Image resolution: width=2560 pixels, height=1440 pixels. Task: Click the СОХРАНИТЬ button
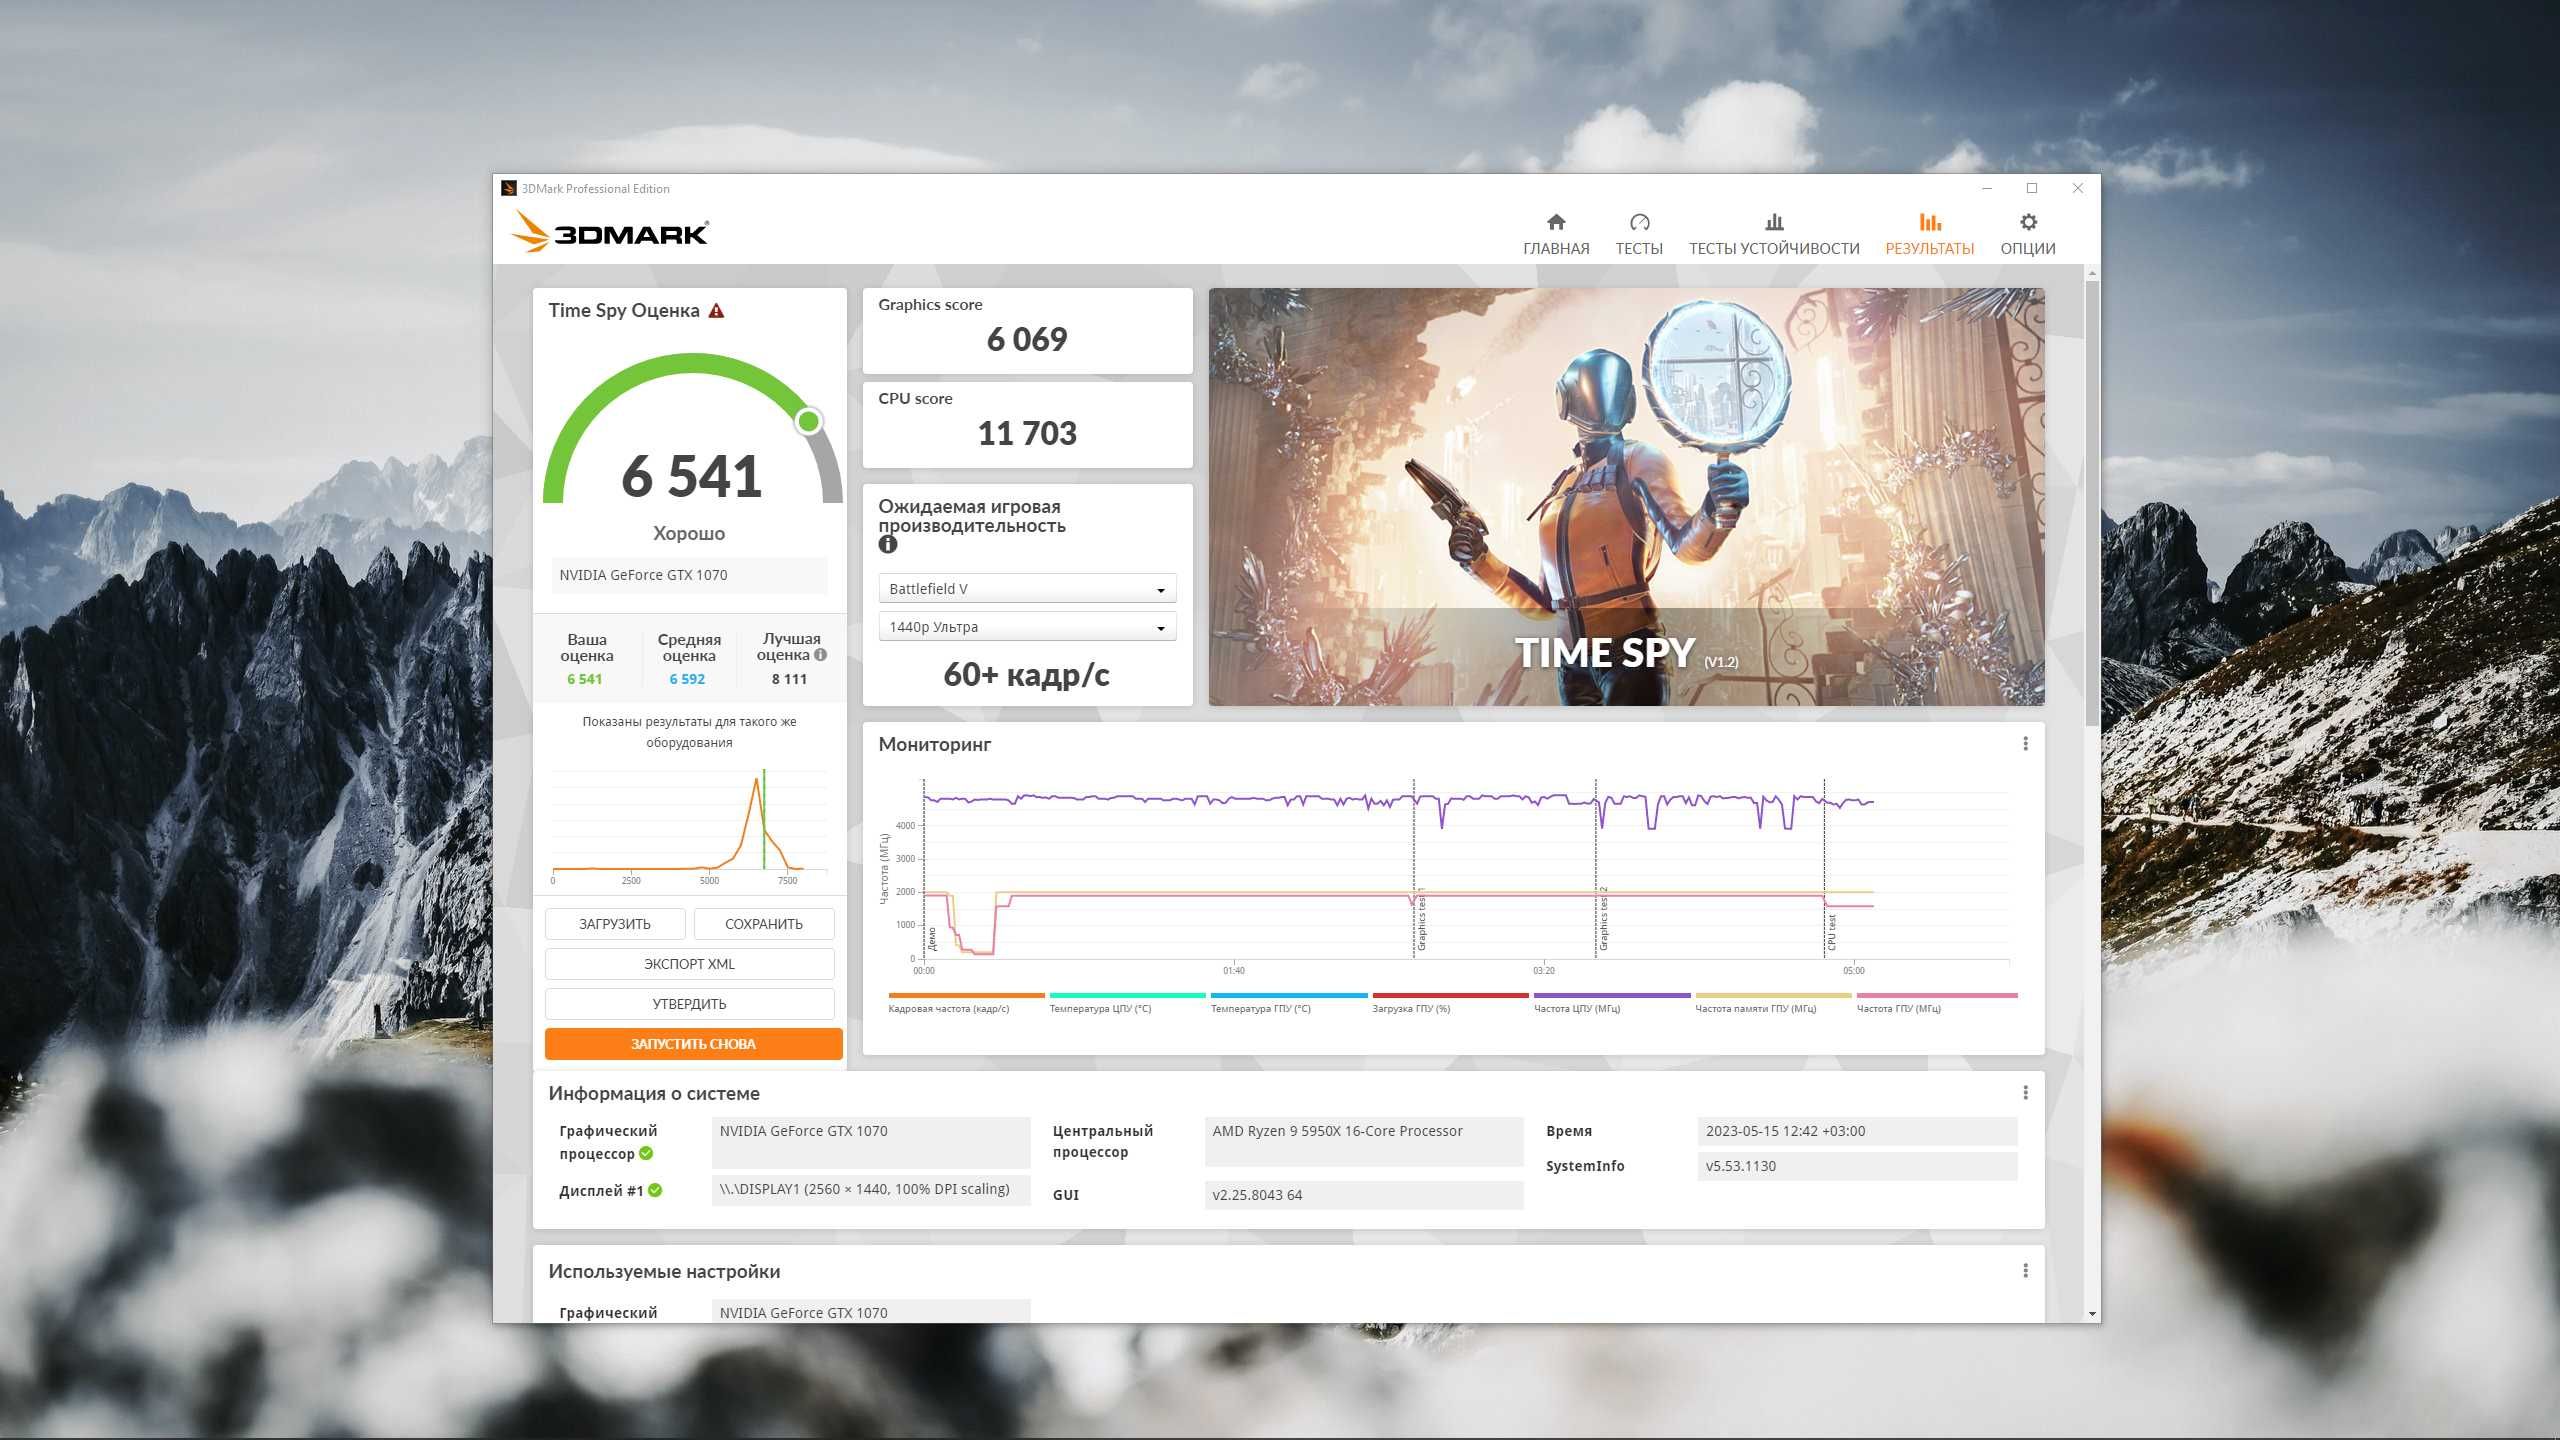[x=764, y=924]
